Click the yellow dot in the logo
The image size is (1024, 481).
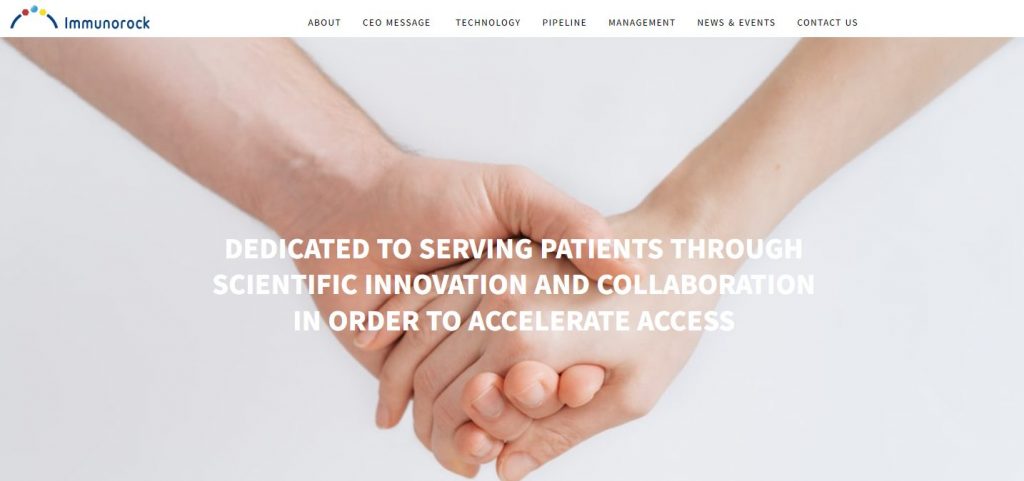(x=42, y=12)
